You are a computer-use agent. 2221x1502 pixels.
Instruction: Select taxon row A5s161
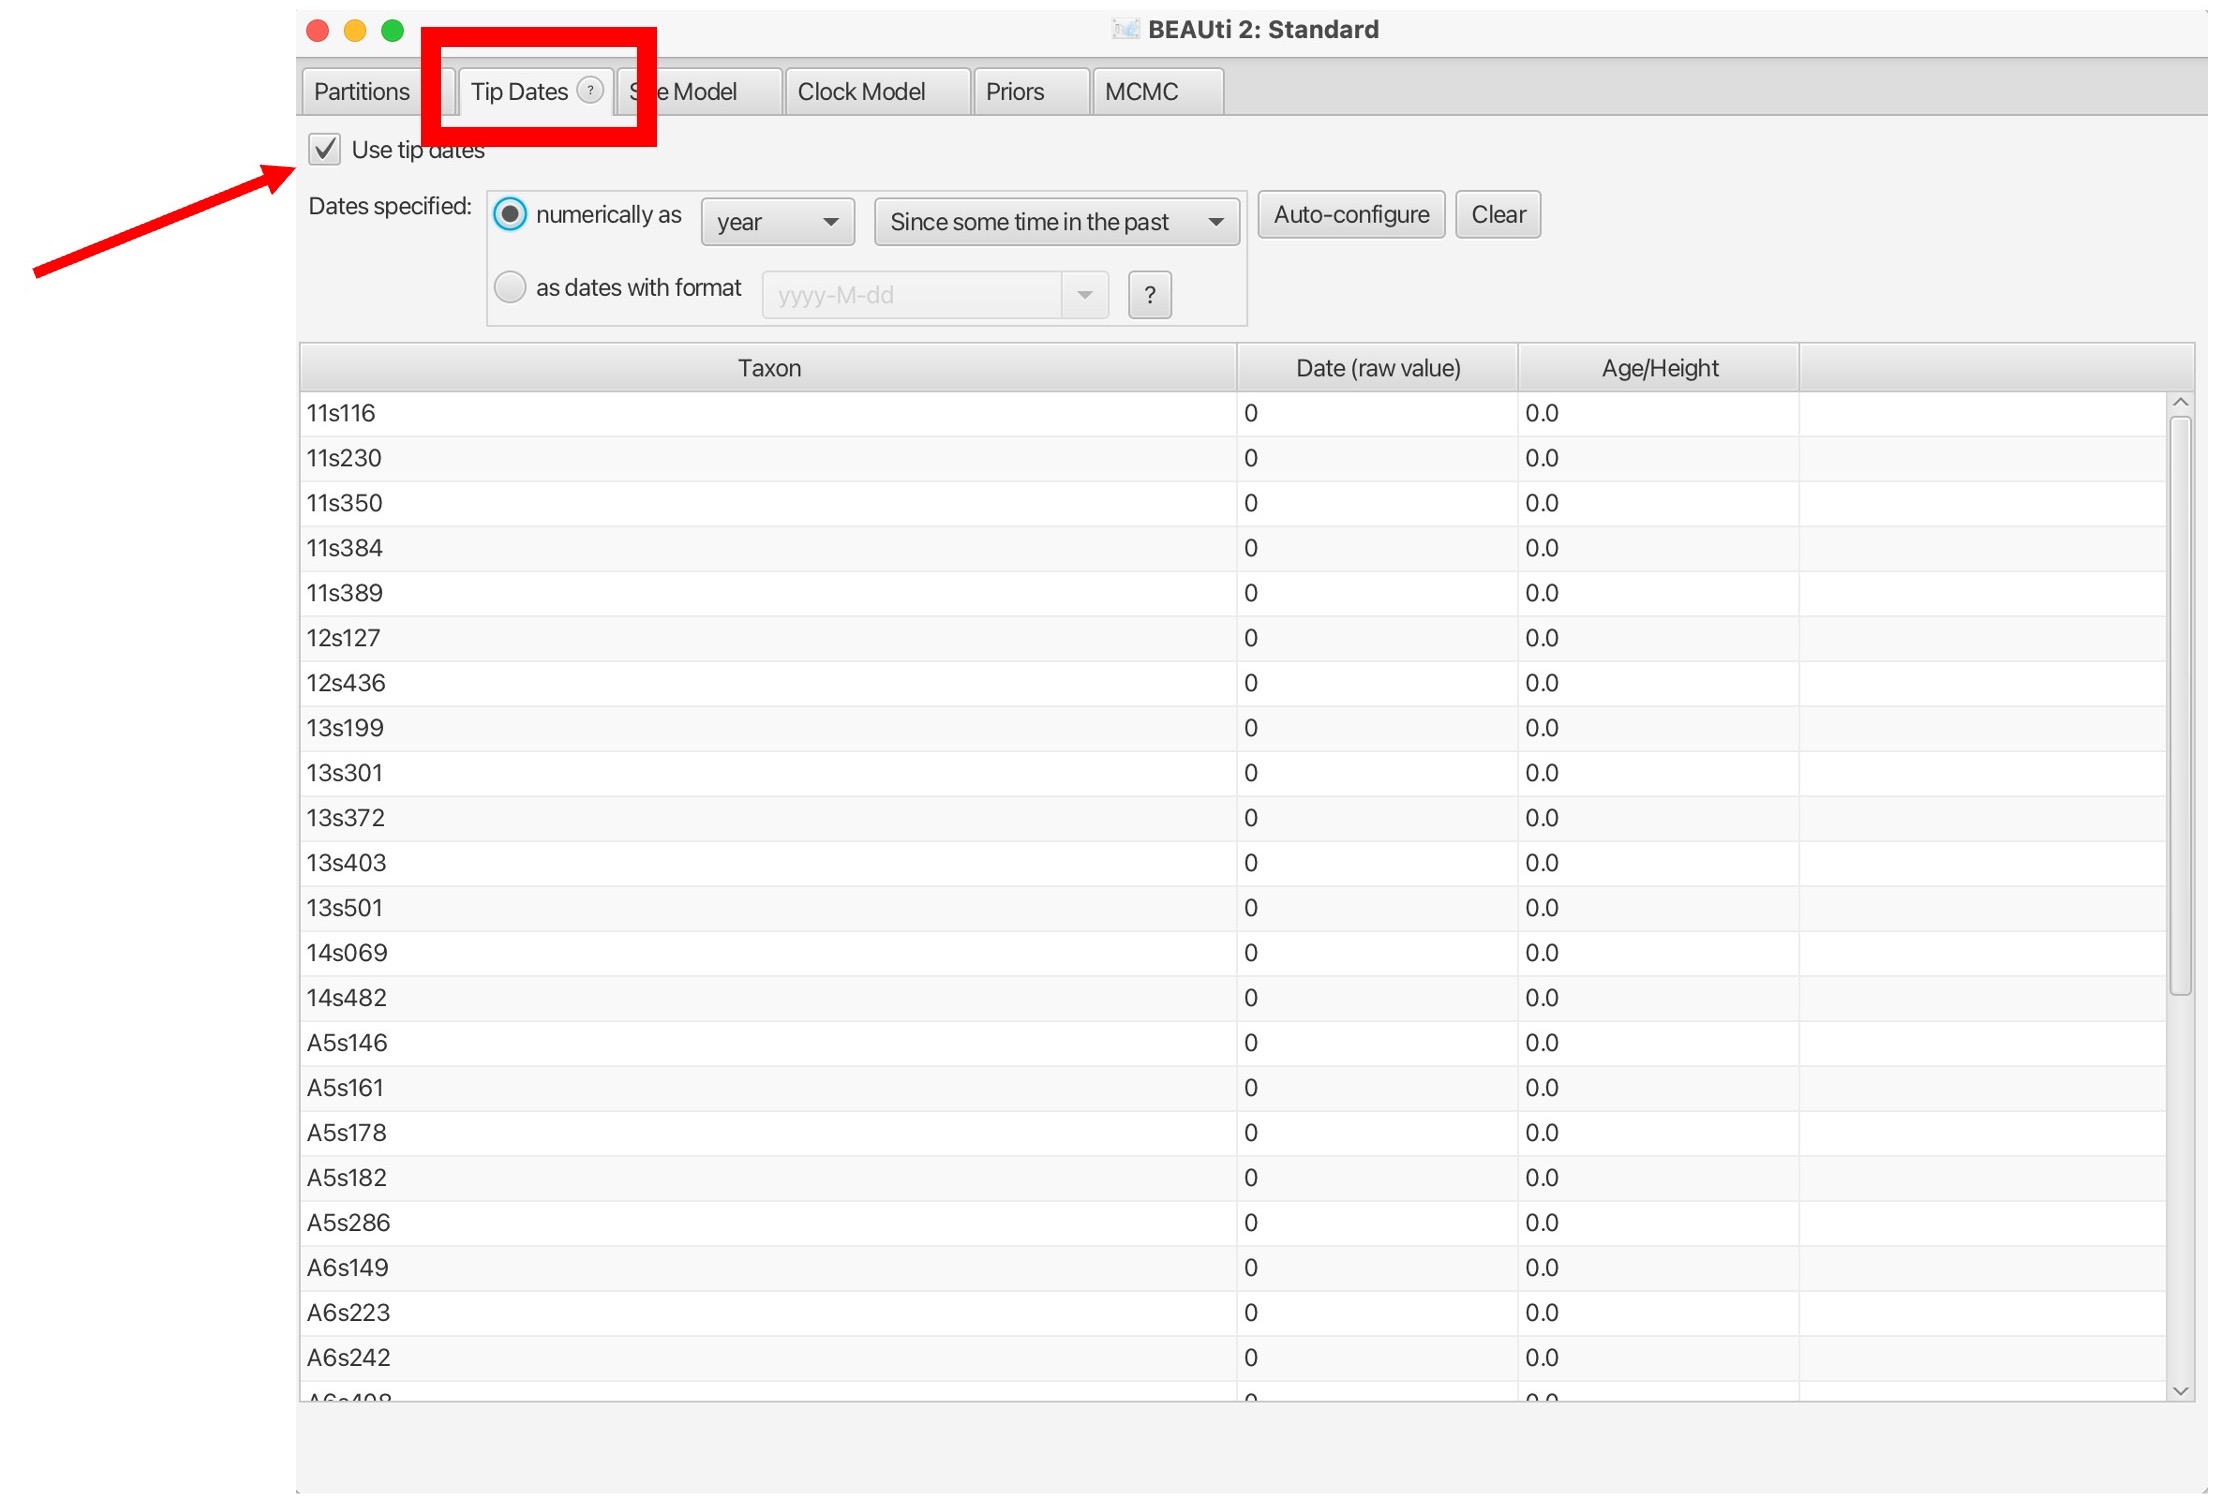point(1232,1088)
